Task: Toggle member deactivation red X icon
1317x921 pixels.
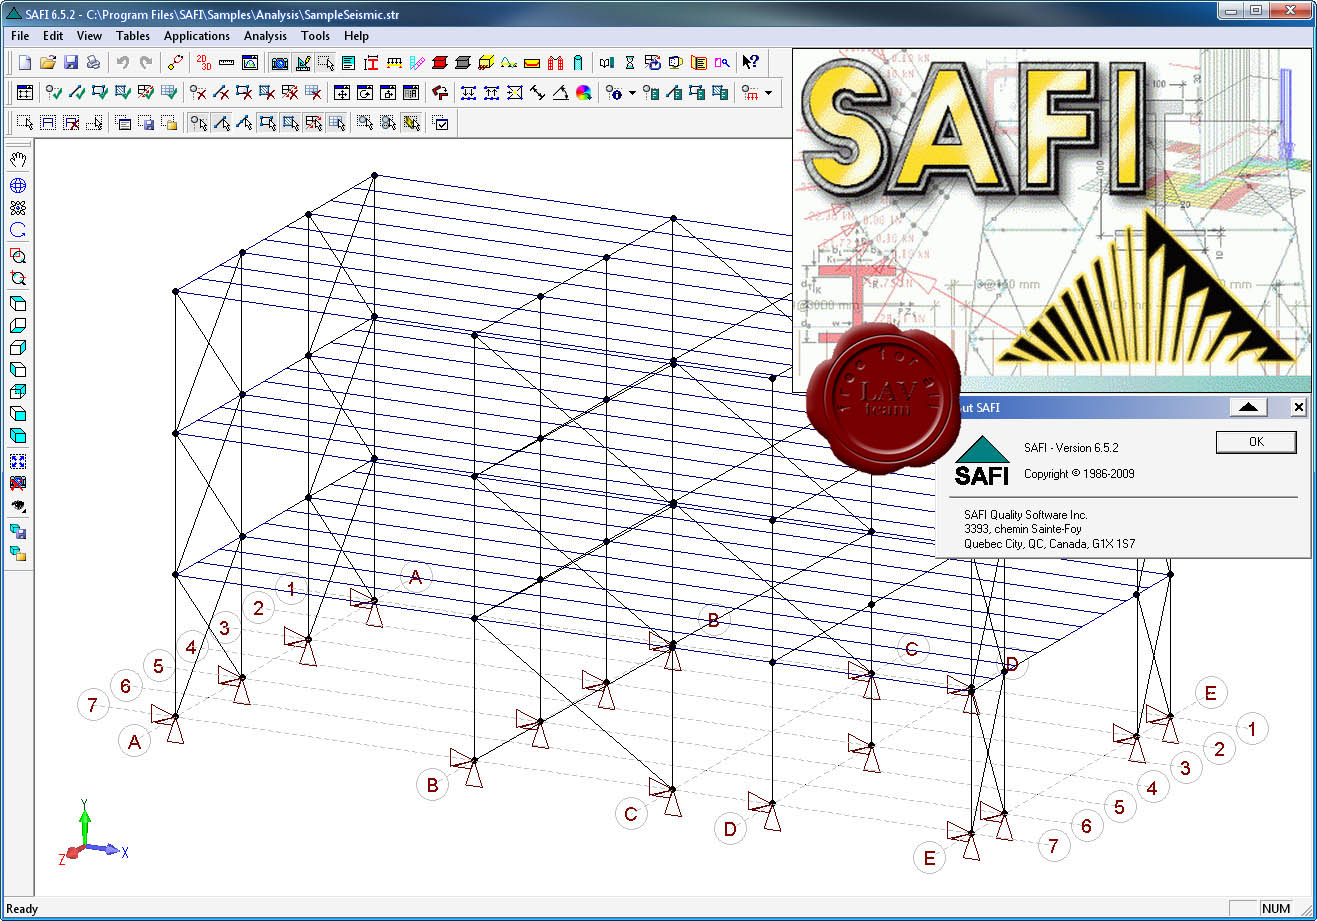Action: [222, 93]
